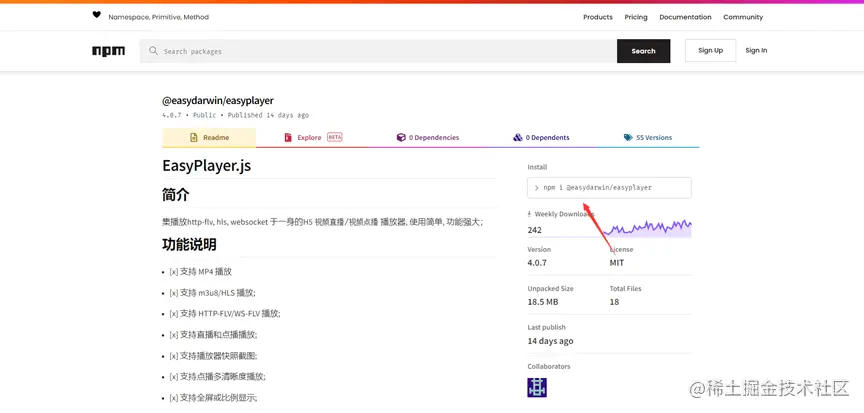The width and height of the screenshot is (864, 413).
Task: Click the Readme file icon
Action: click(x=193, y=138)
